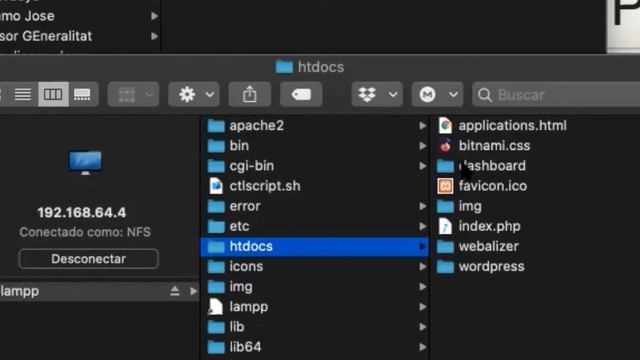
Task: Open the gear action menu
Action: pos(194,95)
